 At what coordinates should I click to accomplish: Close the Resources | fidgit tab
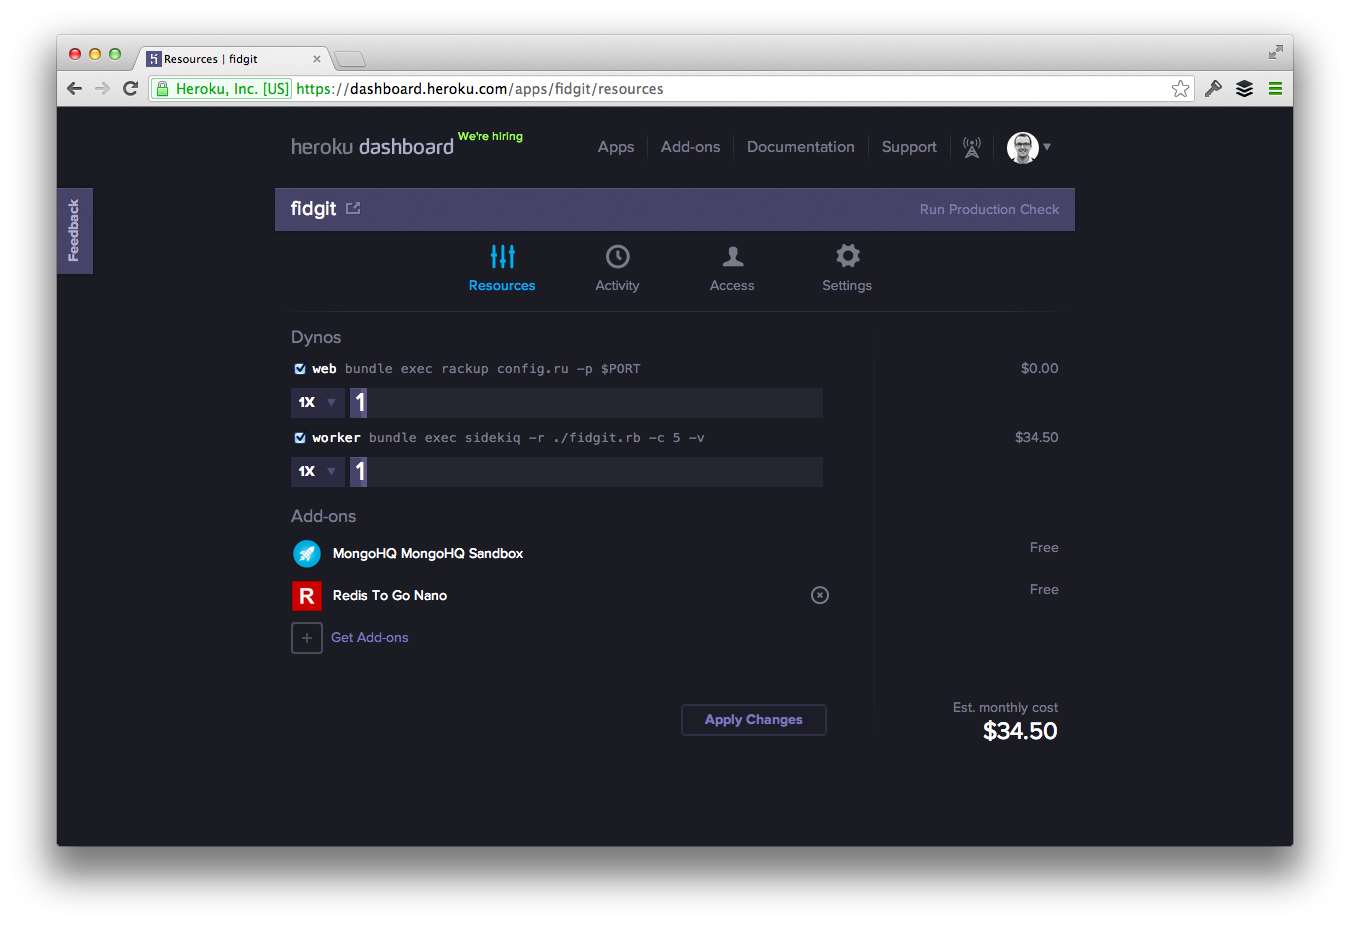(x=317, y=59)
